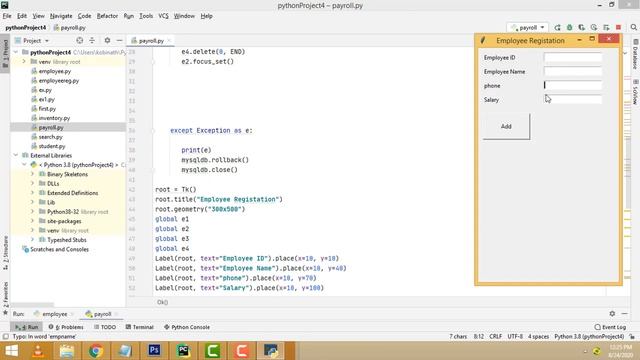Open the Problems tool window
The image size is (640, 360).
66,327
